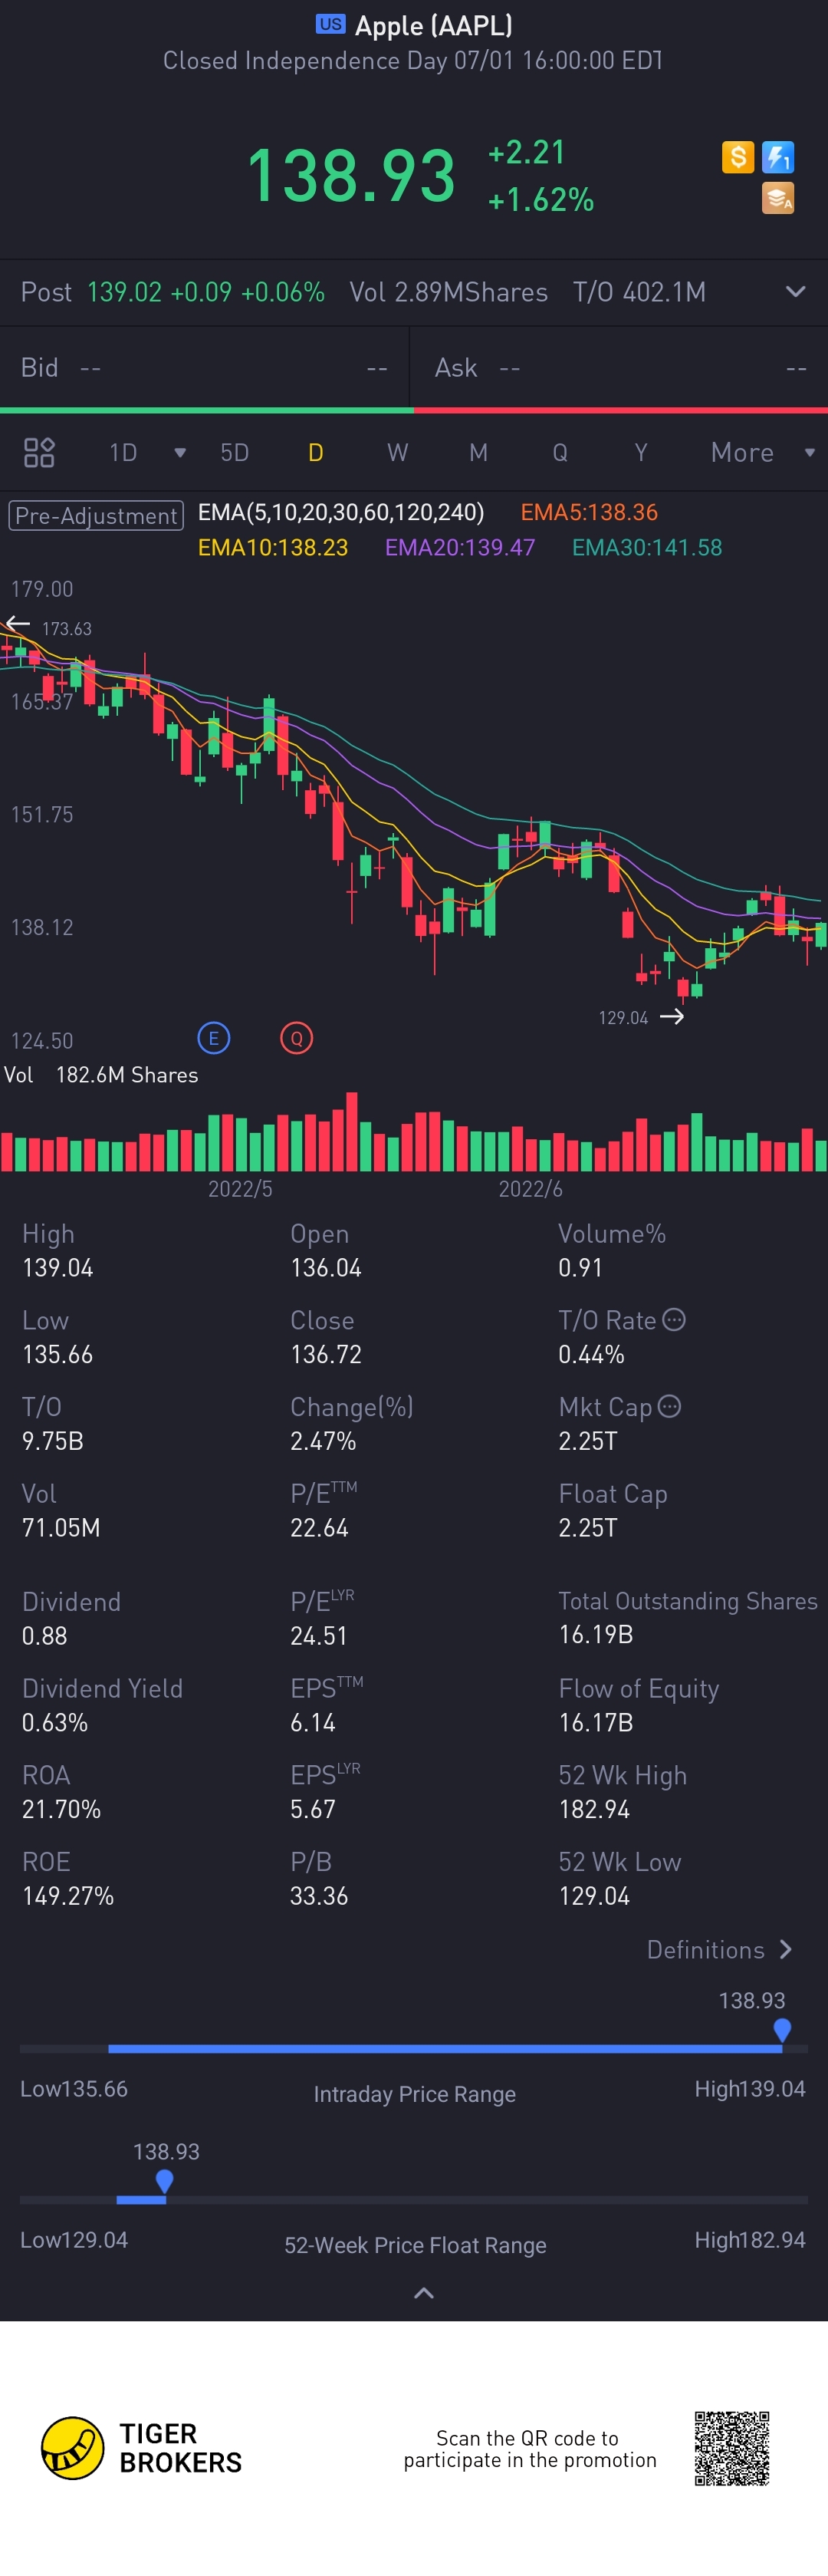Expand the post-market quote details chevron
The image size is (828, 2576).
[795, 292]
